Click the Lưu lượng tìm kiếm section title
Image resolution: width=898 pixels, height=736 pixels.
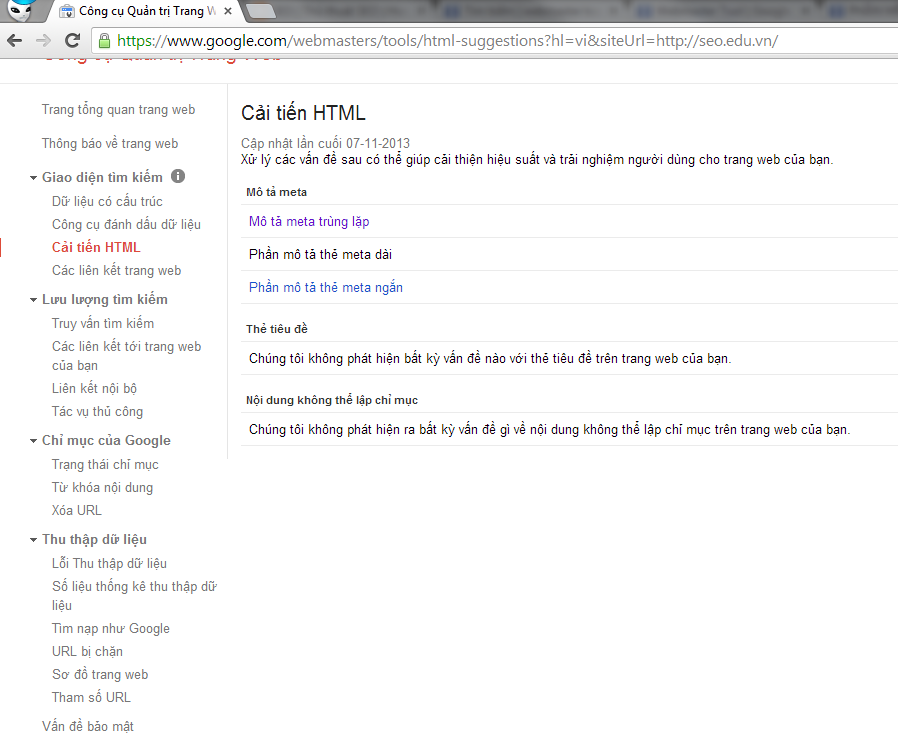pos(105,300)
